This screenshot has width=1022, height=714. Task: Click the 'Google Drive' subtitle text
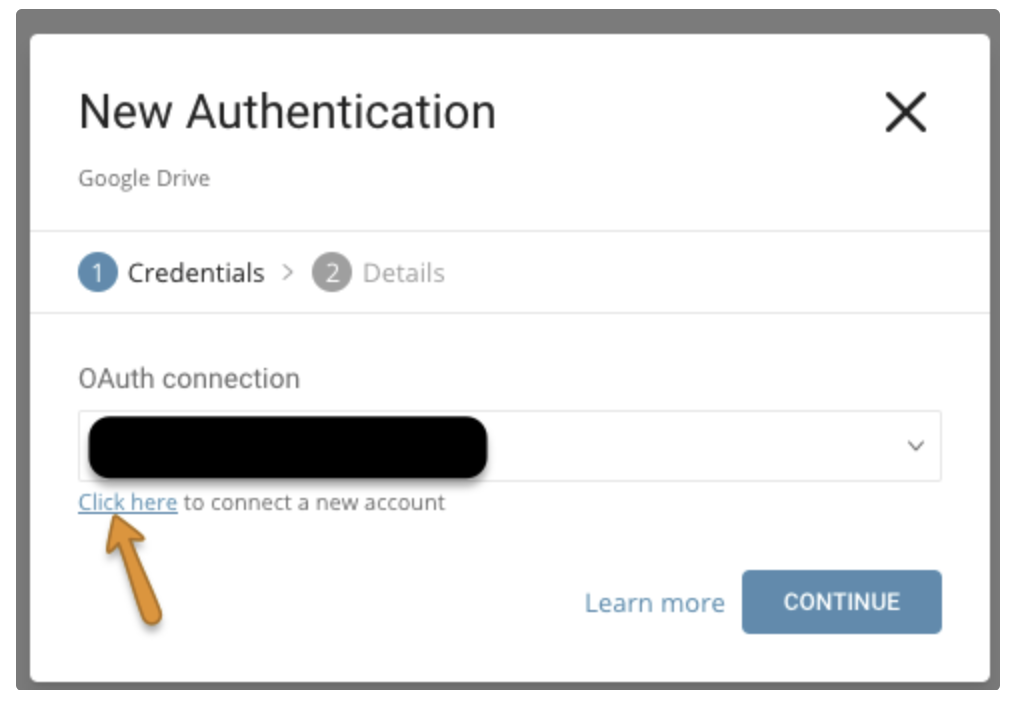coord(144,179)
